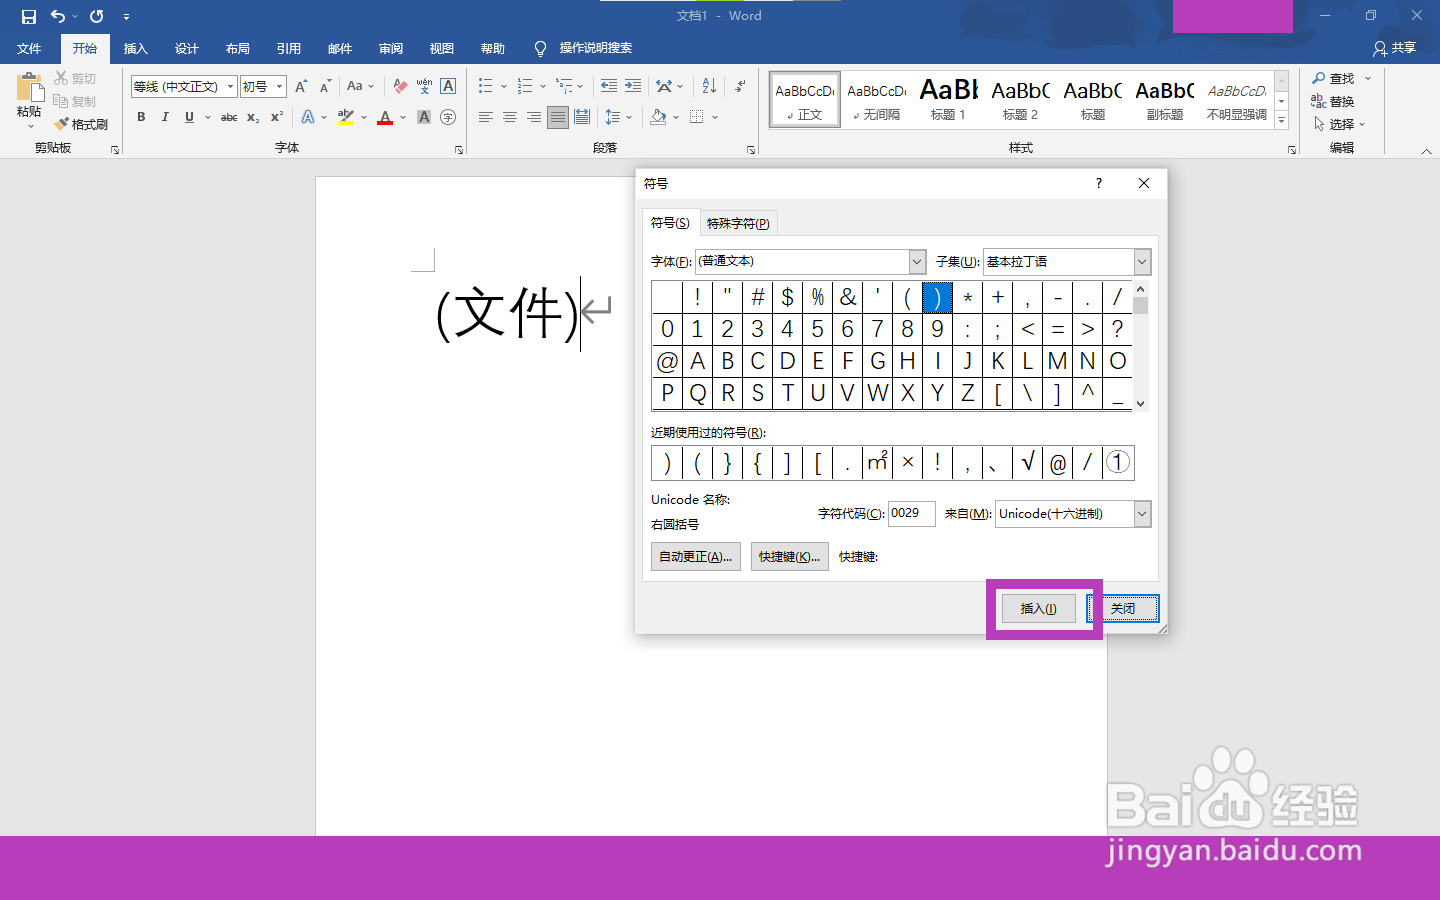Image resolution: width=1440 pixels, height=900 pixels.
Task: Center align the text
Action: [x=509, y=117]
